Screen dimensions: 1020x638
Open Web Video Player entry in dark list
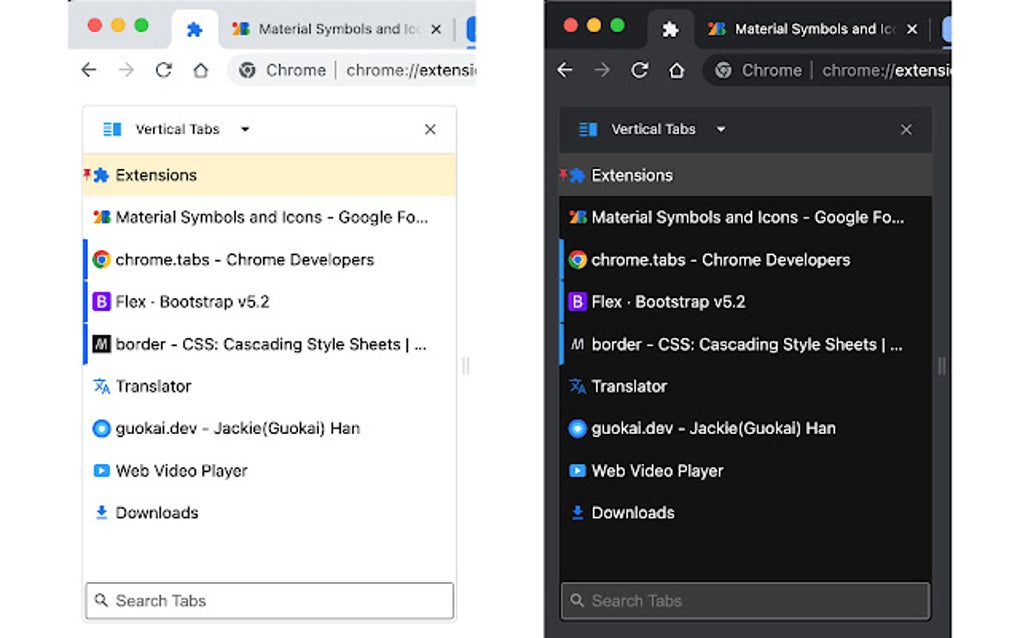pos(657,471)
